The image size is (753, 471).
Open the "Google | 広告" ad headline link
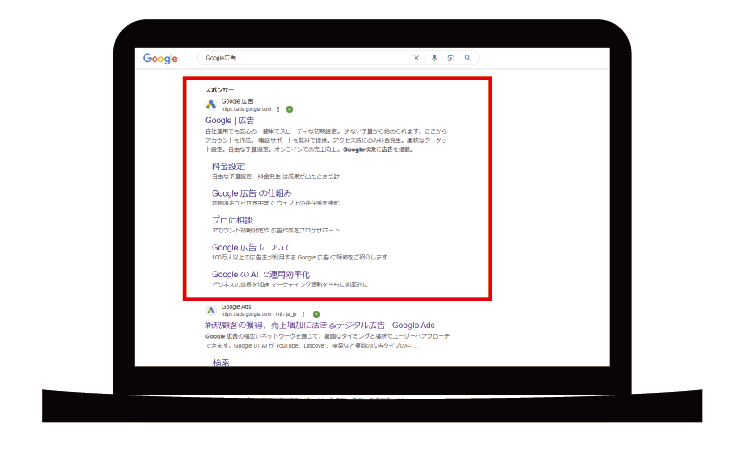click(230, 120)
